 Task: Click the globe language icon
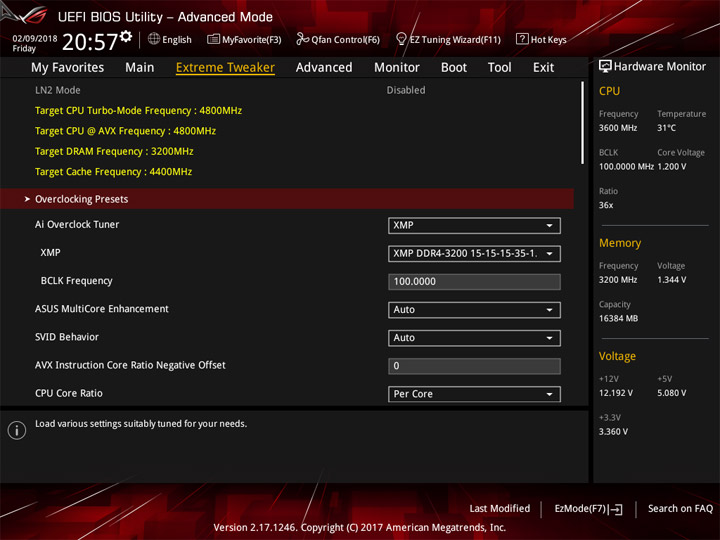pos(154,39)
